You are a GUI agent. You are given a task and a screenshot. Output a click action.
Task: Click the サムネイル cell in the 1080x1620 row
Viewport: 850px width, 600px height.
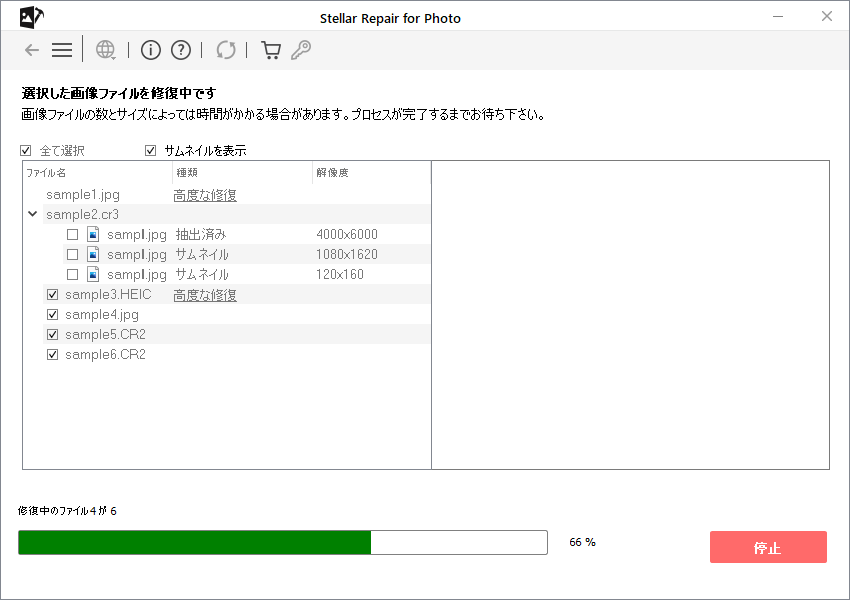[202, 254]
